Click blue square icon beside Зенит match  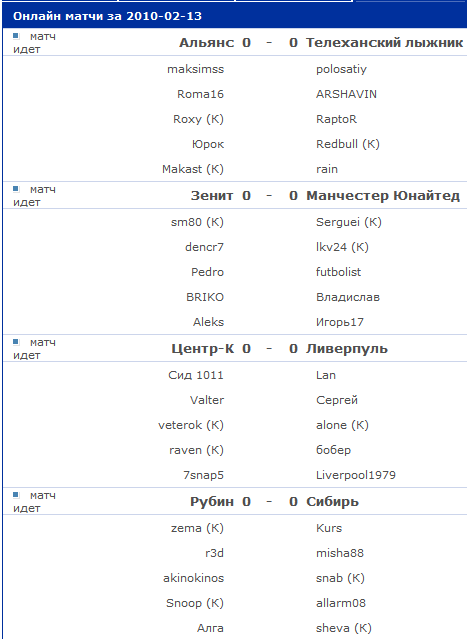[16, 189]
